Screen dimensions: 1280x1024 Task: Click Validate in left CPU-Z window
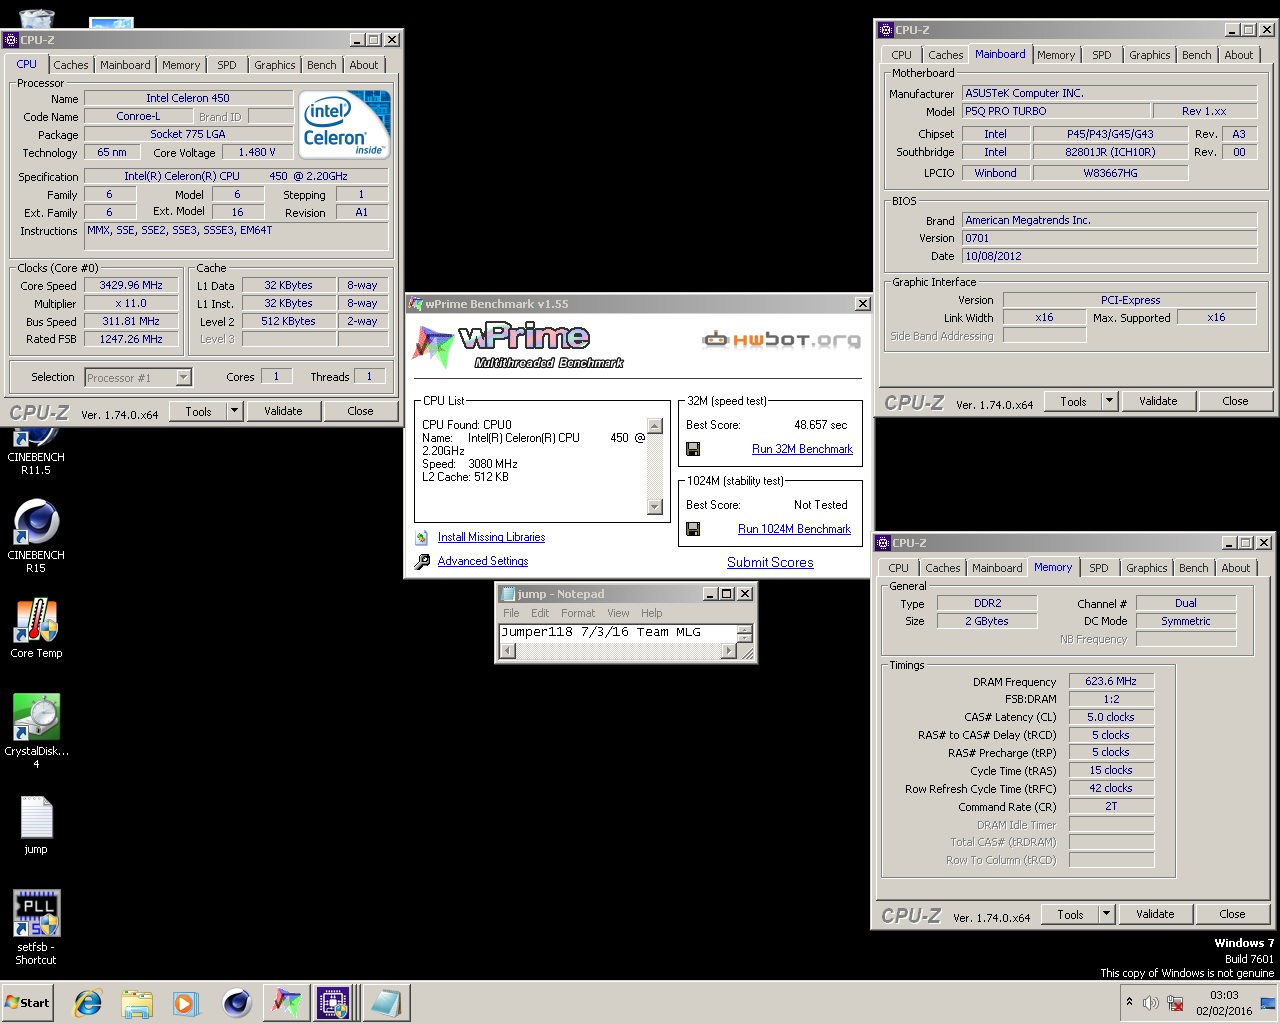click(283, 411)
